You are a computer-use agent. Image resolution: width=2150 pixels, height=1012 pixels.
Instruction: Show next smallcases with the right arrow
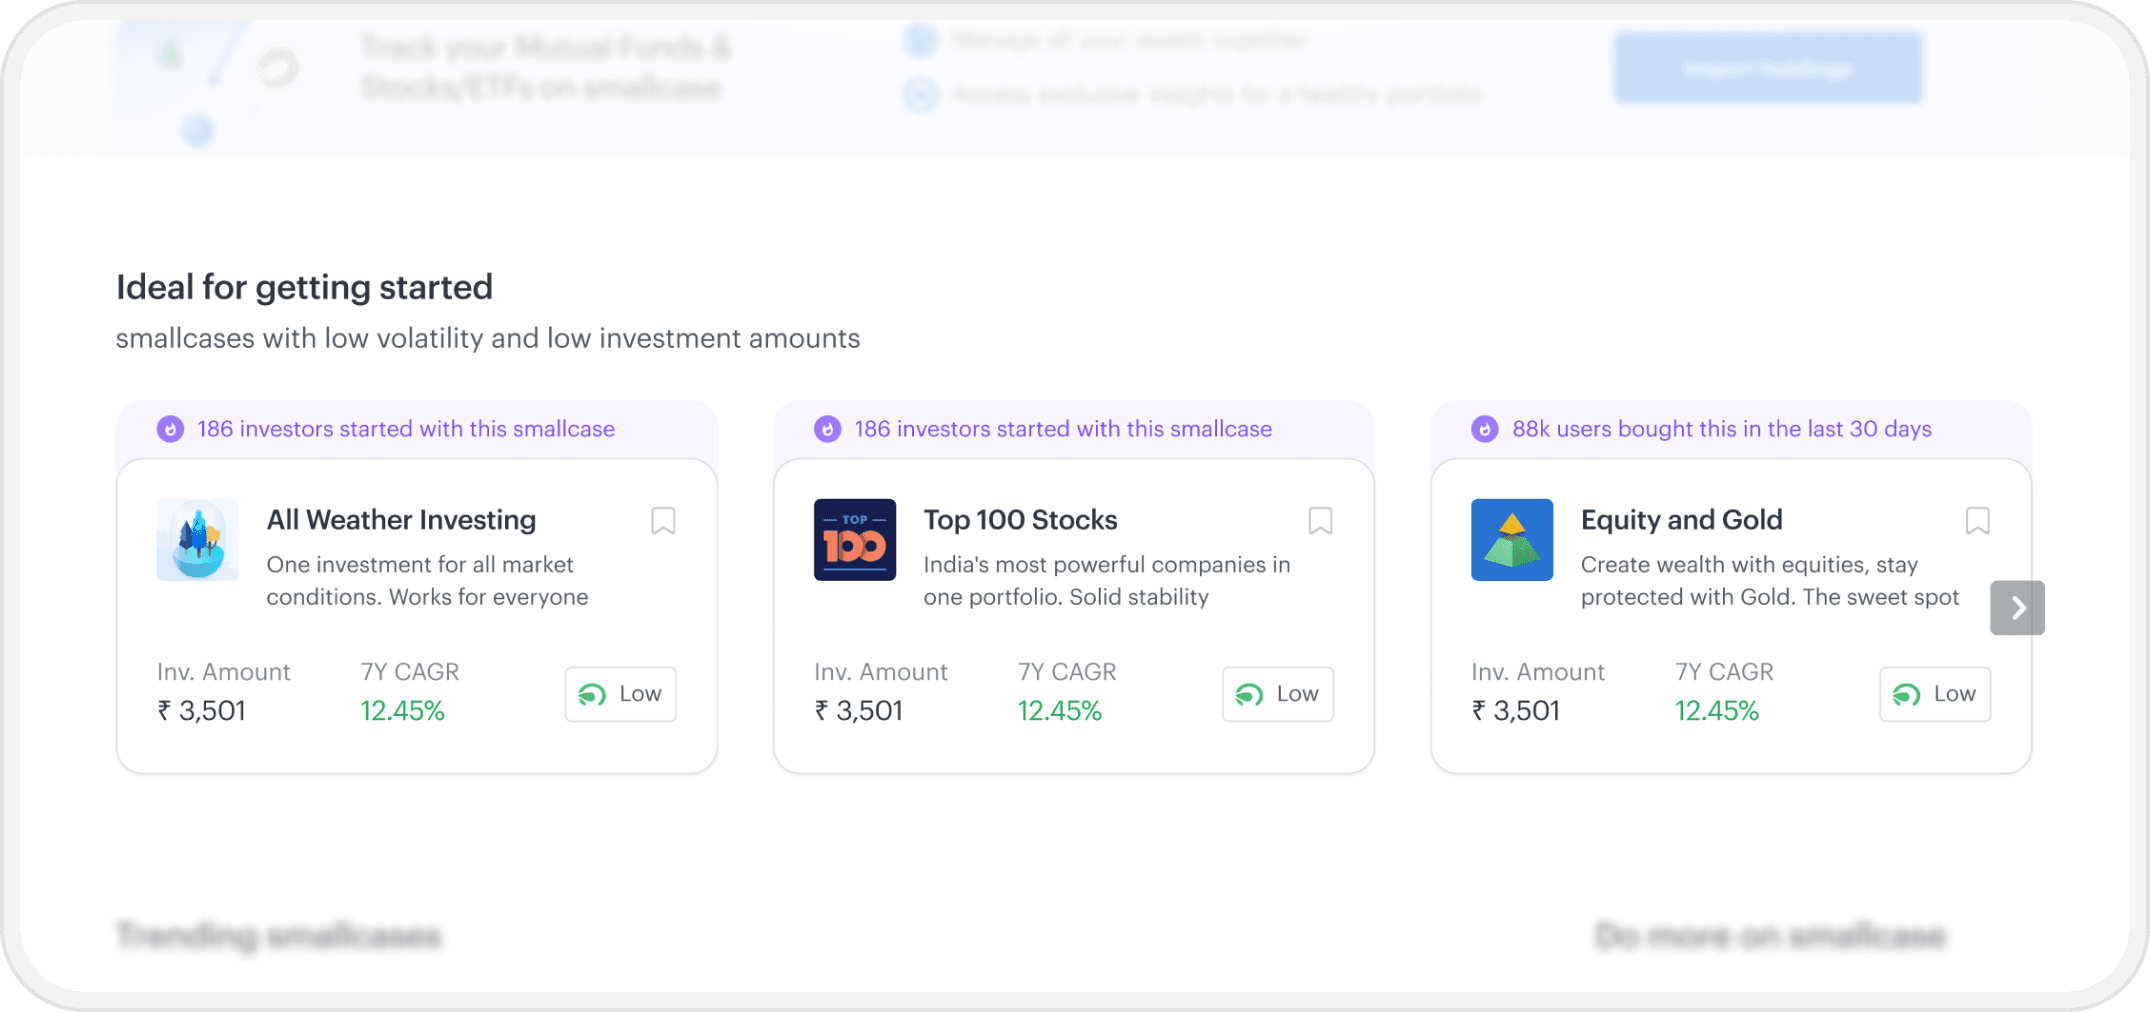(2017, 608)
